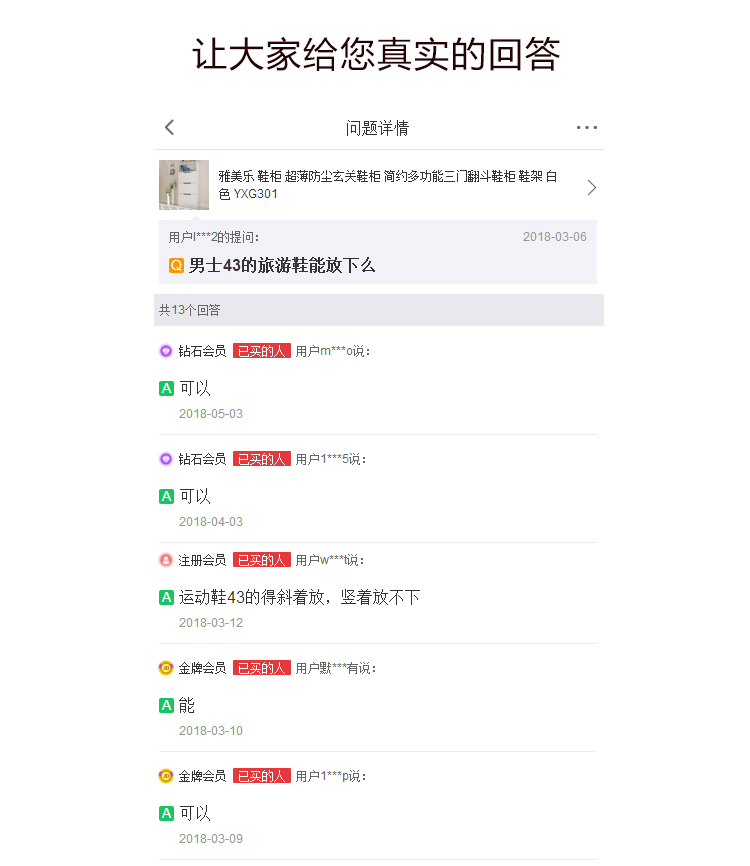Screen dimensions: 750x866
Task: Select the question 男士43的旅游鞋能放下么
Action: click(x=282, y=266)
